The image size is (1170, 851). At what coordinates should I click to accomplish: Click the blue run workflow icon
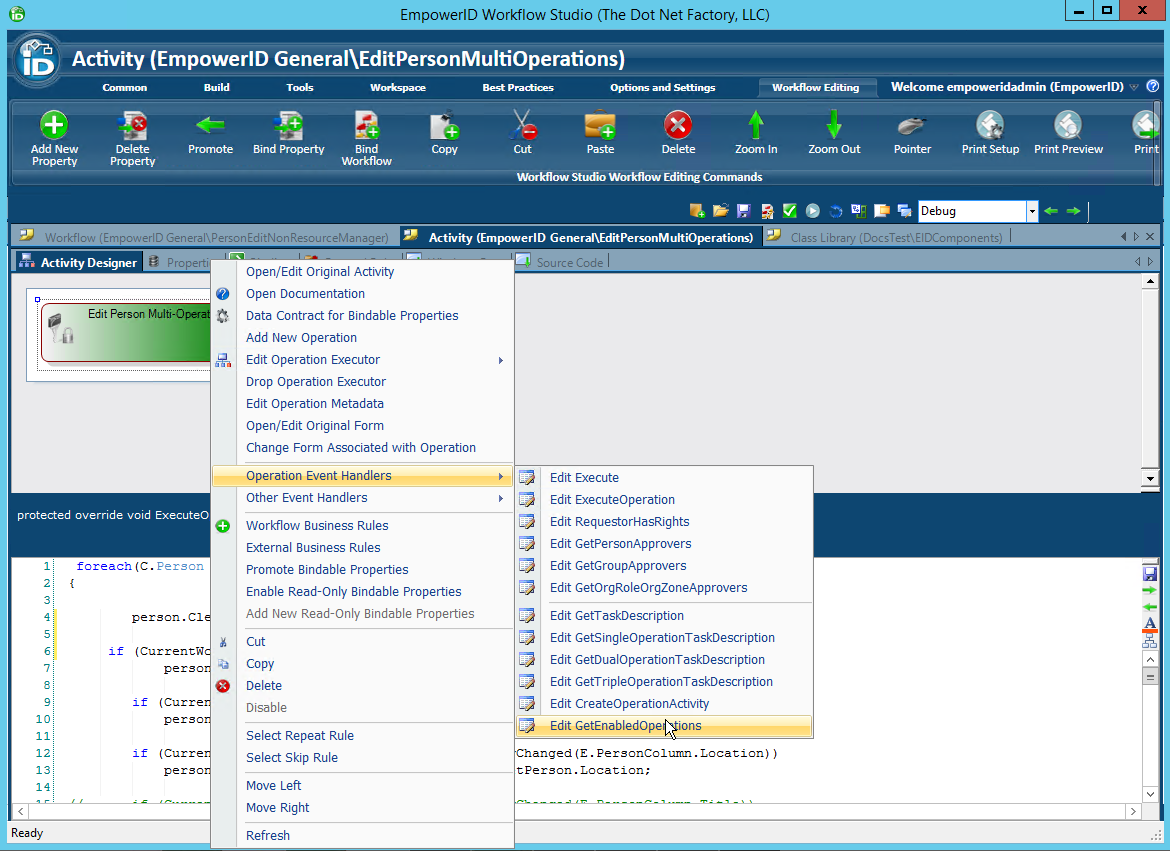point(812,211)
